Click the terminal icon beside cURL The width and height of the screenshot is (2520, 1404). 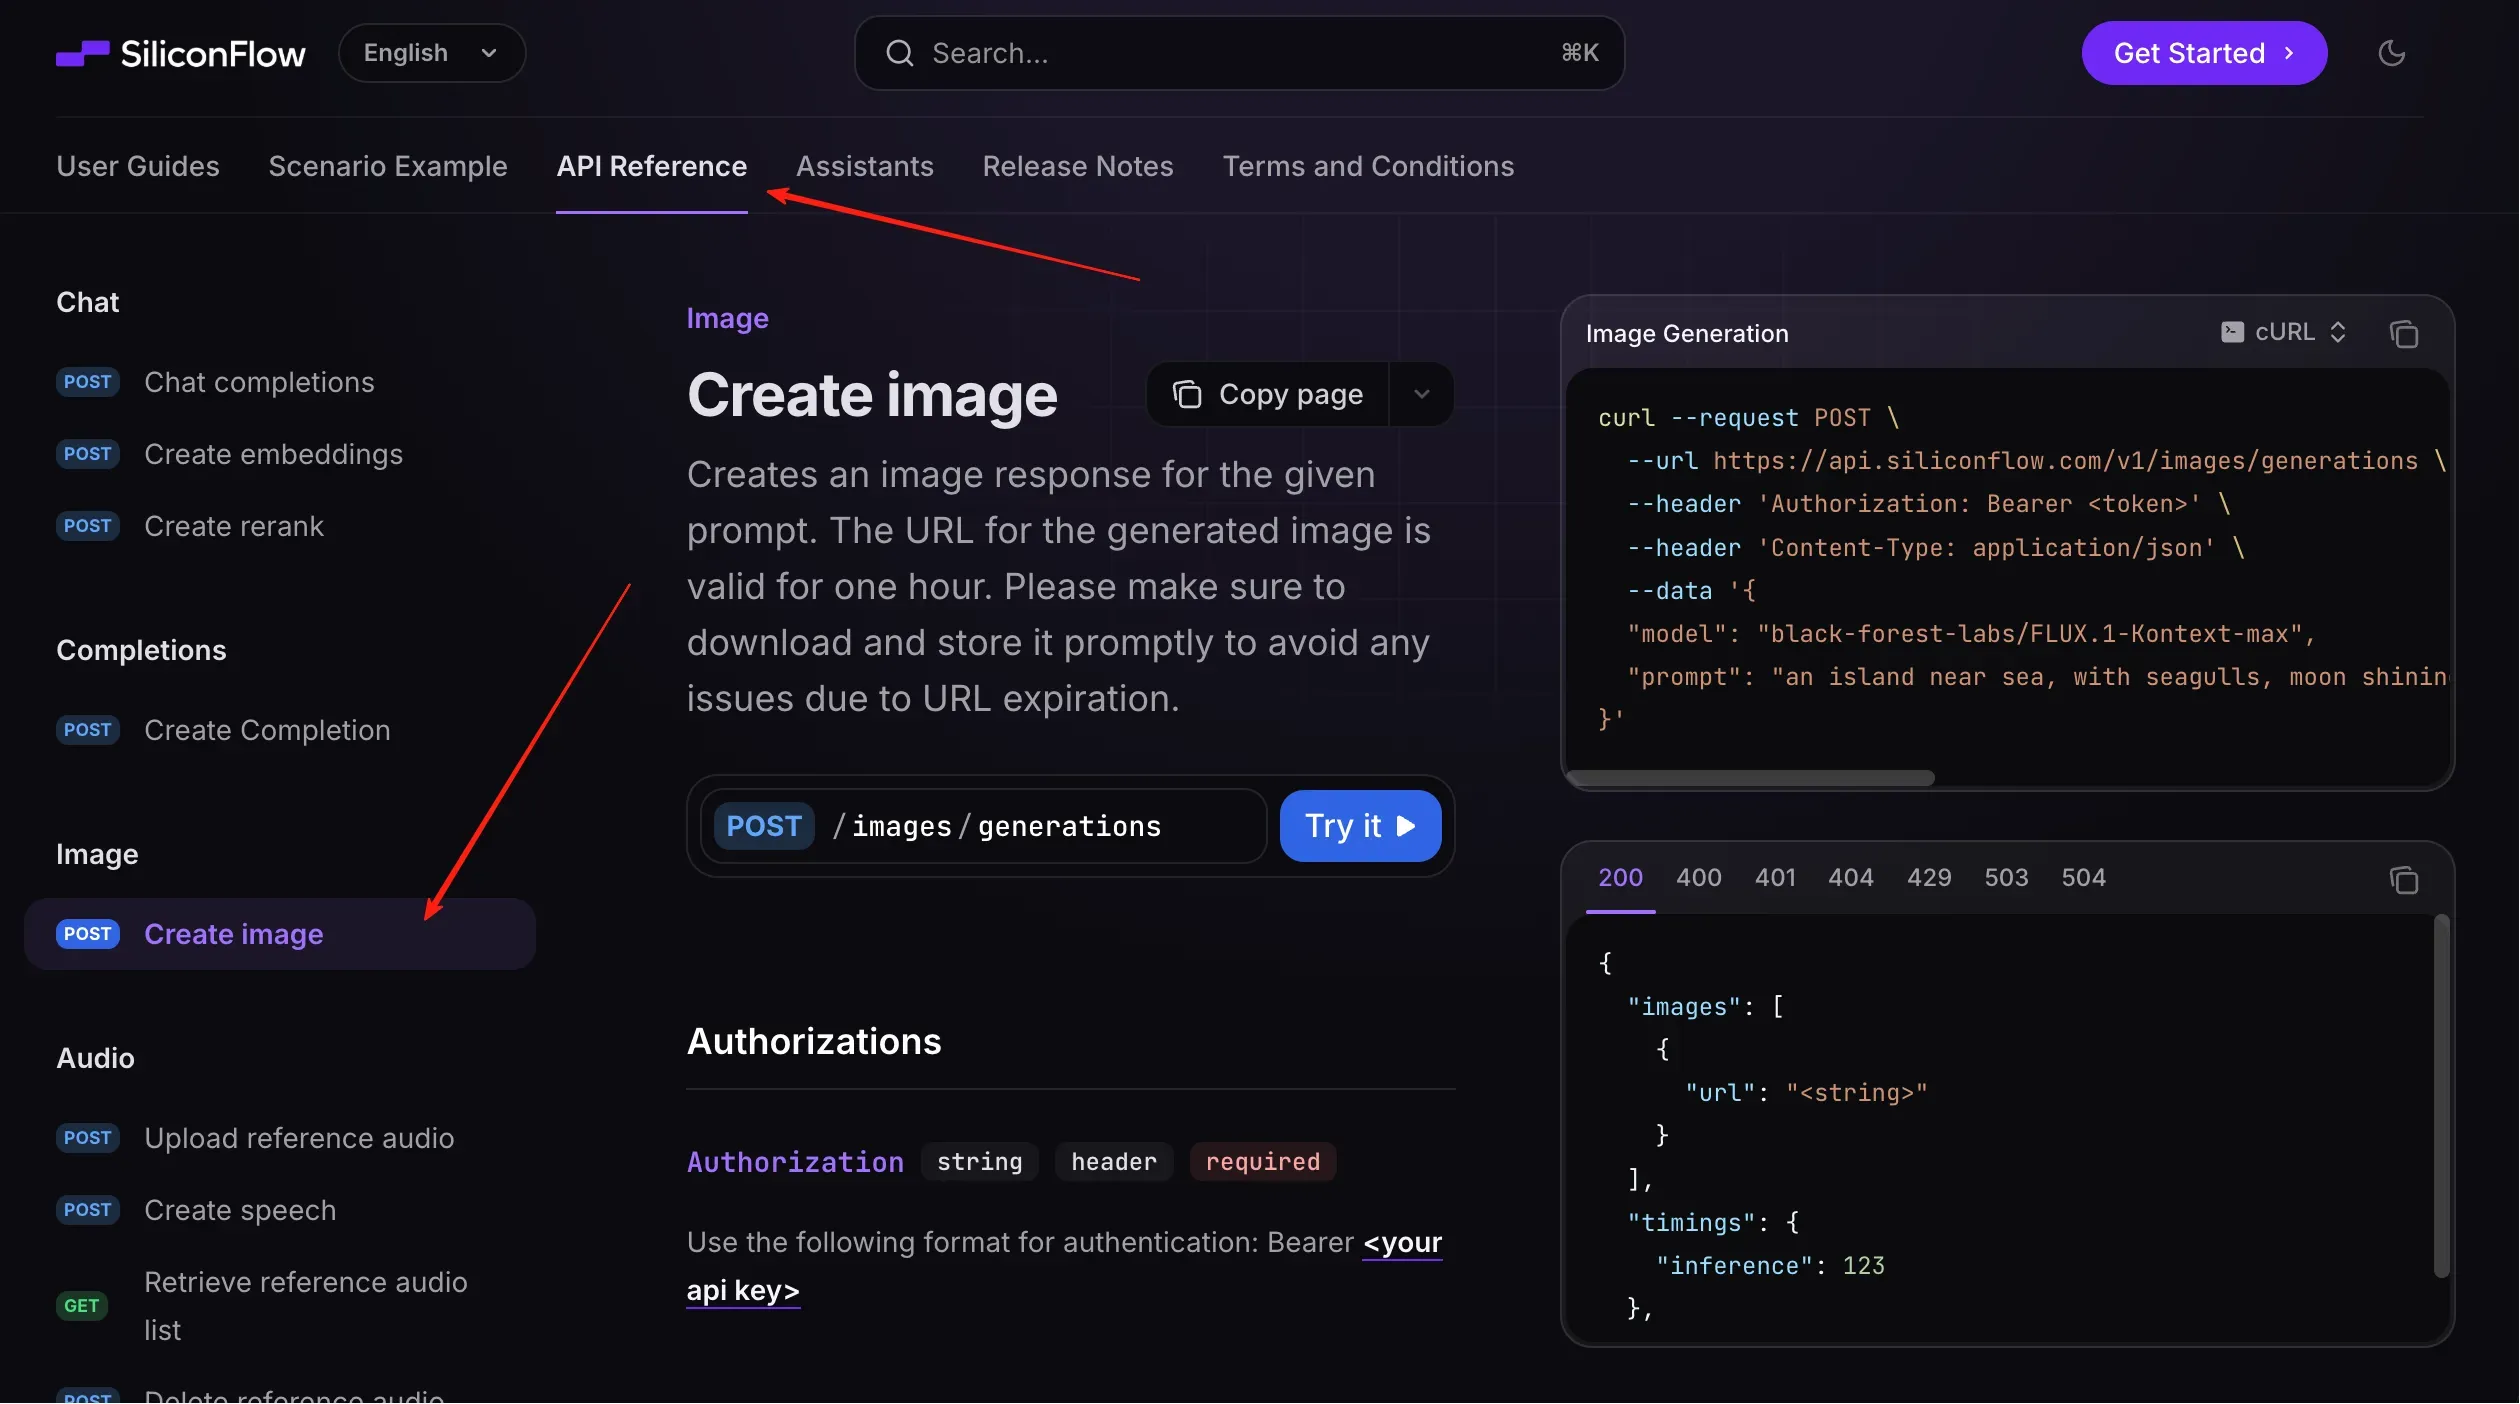pos(2232,332)
